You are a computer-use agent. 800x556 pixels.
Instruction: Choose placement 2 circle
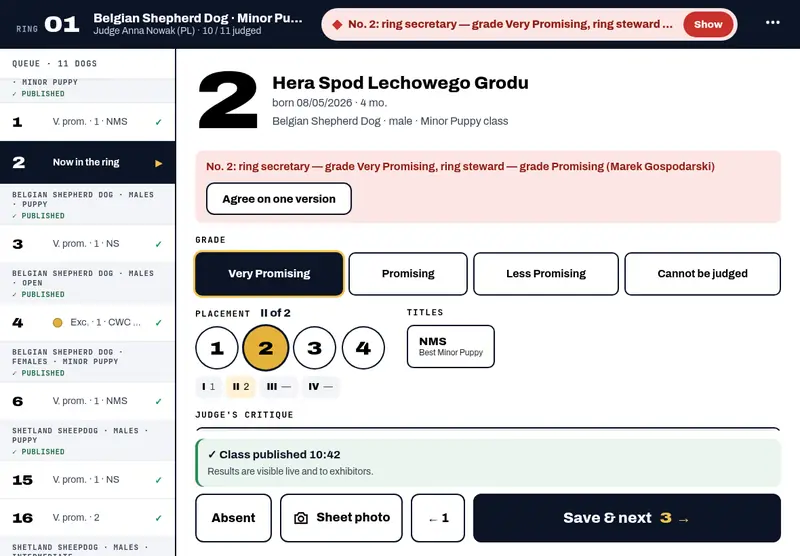click(266, 348)
